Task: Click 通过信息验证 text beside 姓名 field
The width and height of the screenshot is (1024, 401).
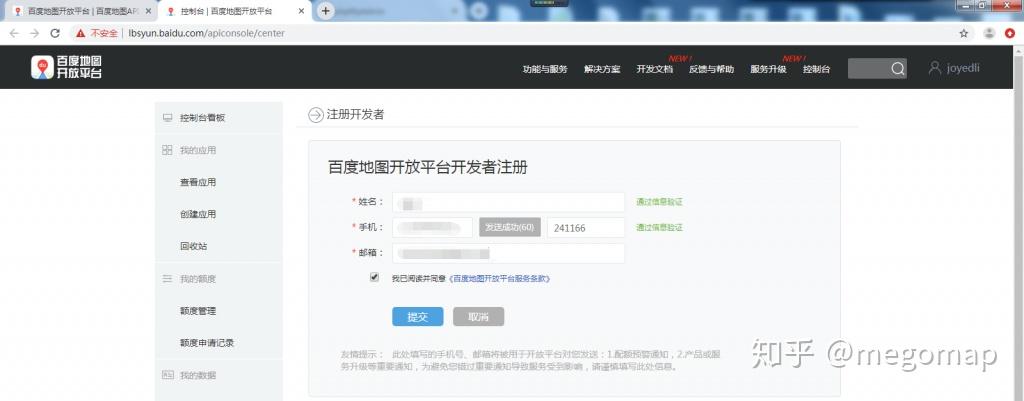Action: (660, 202)
